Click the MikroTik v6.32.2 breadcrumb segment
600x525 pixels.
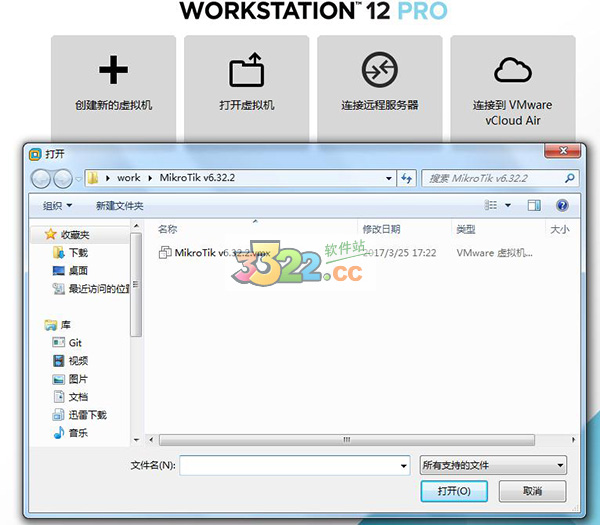tap(197, 178)
